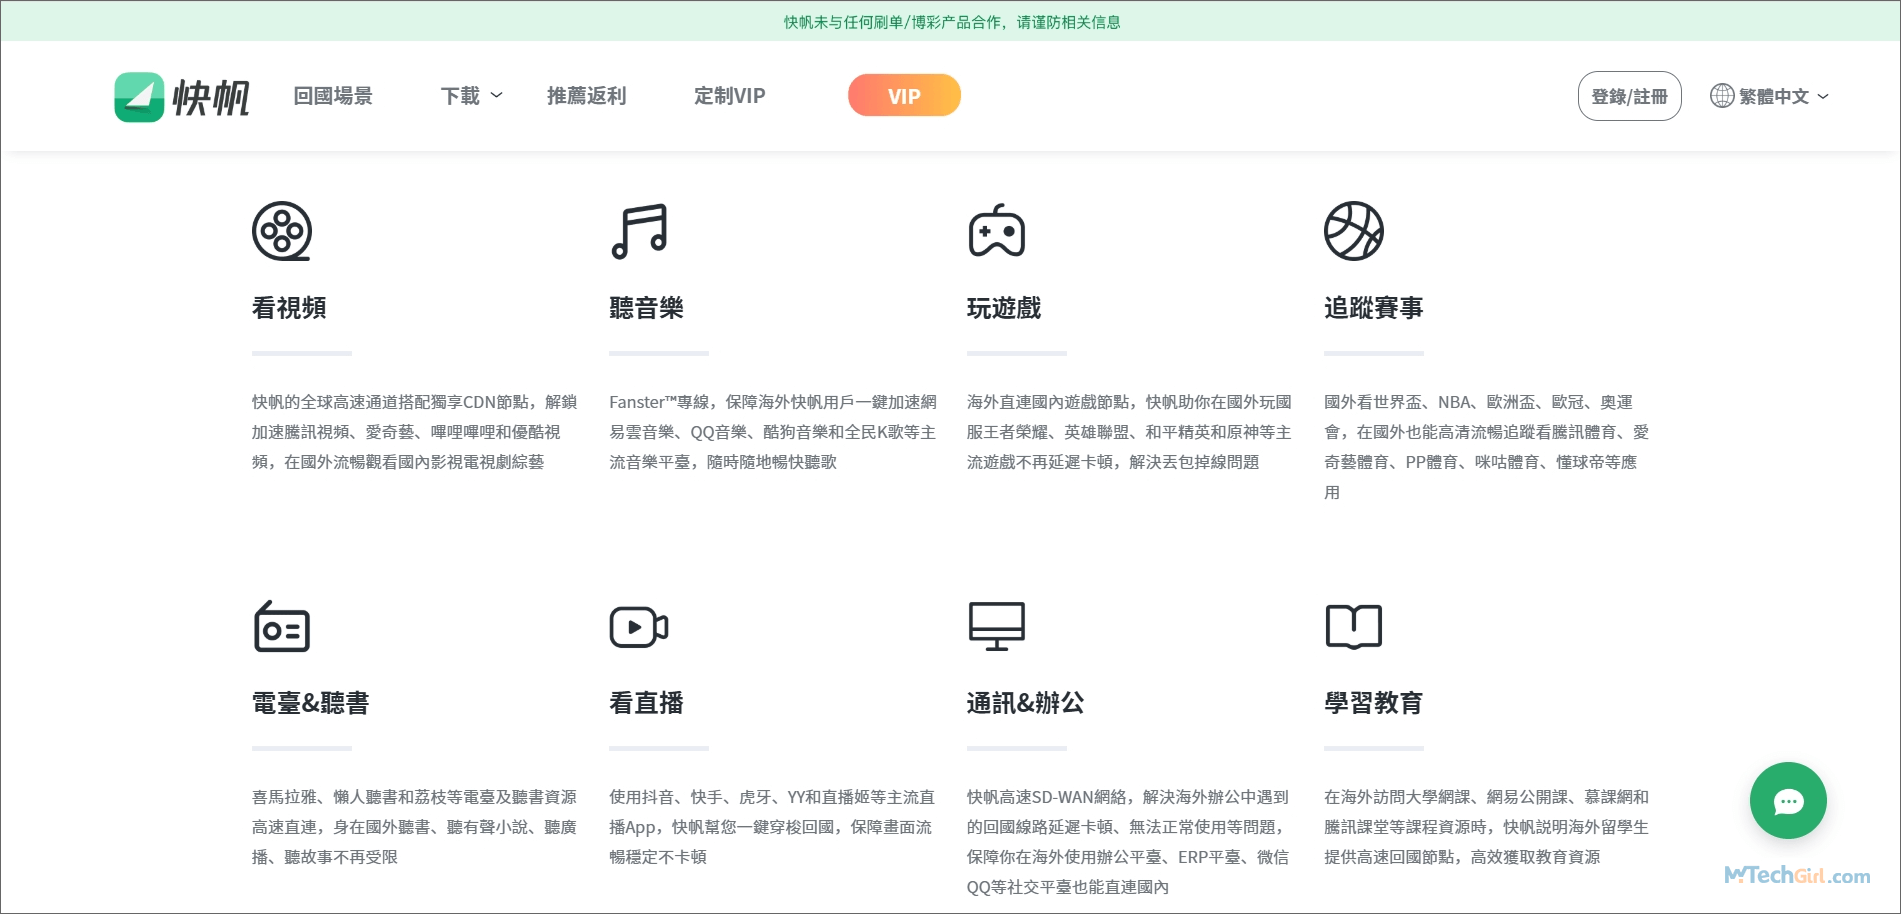Select 回國場景 in the navigation bar

[x=333, y=95]
